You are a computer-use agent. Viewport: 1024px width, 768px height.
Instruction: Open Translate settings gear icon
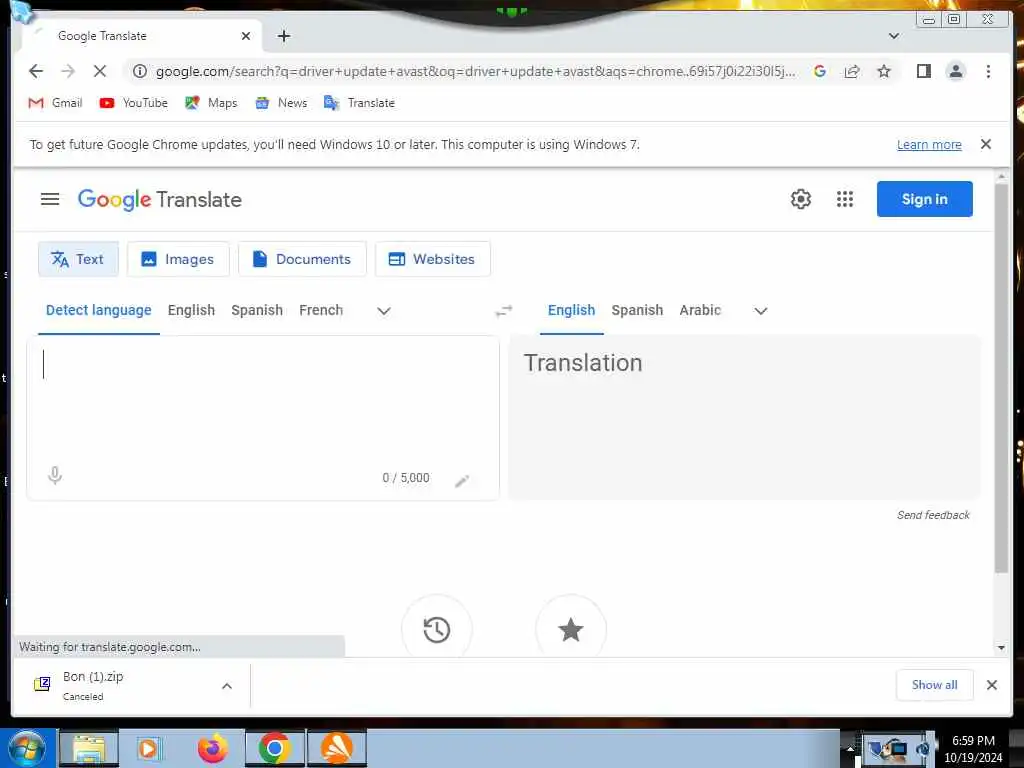click(x=801, y=199)
